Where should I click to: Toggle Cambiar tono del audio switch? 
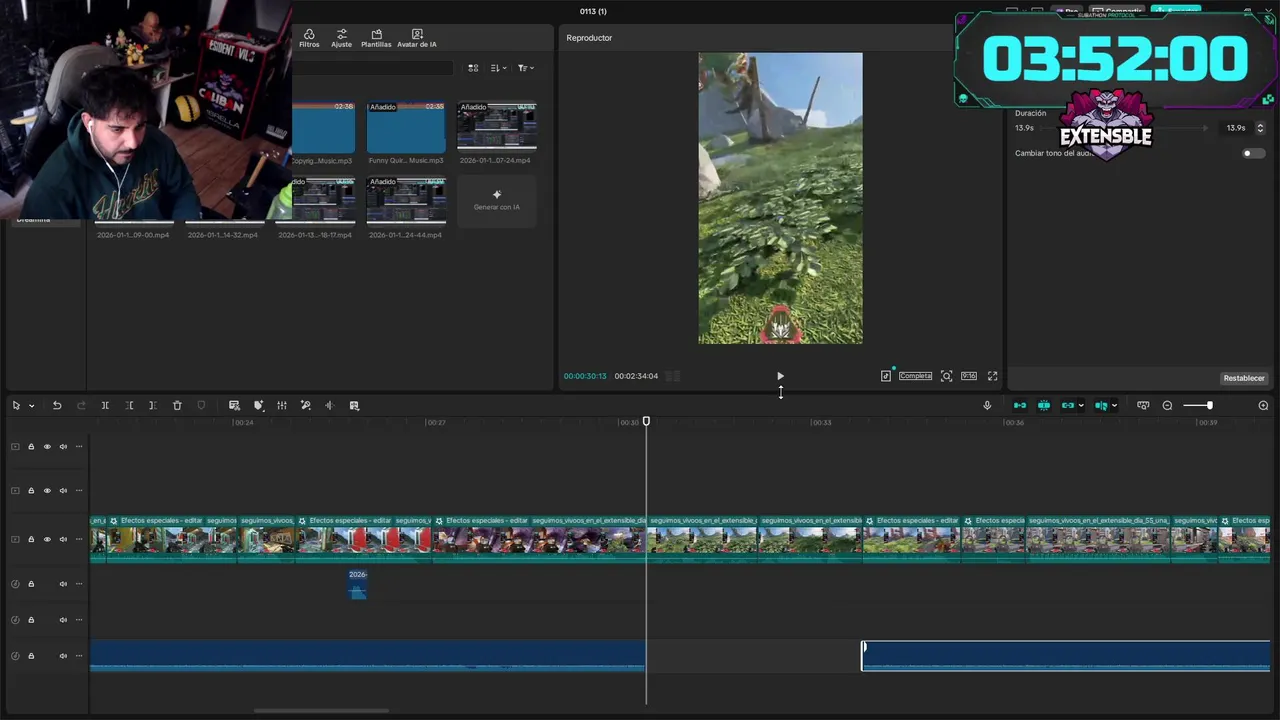pos(1253,153)
